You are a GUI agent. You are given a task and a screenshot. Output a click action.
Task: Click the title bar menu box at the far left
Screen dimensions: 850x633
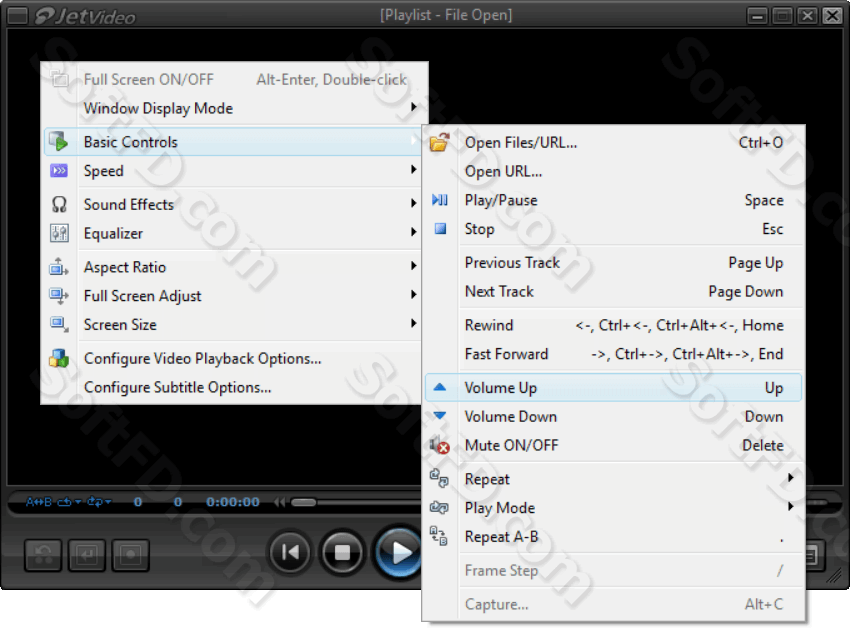point(17,16)
